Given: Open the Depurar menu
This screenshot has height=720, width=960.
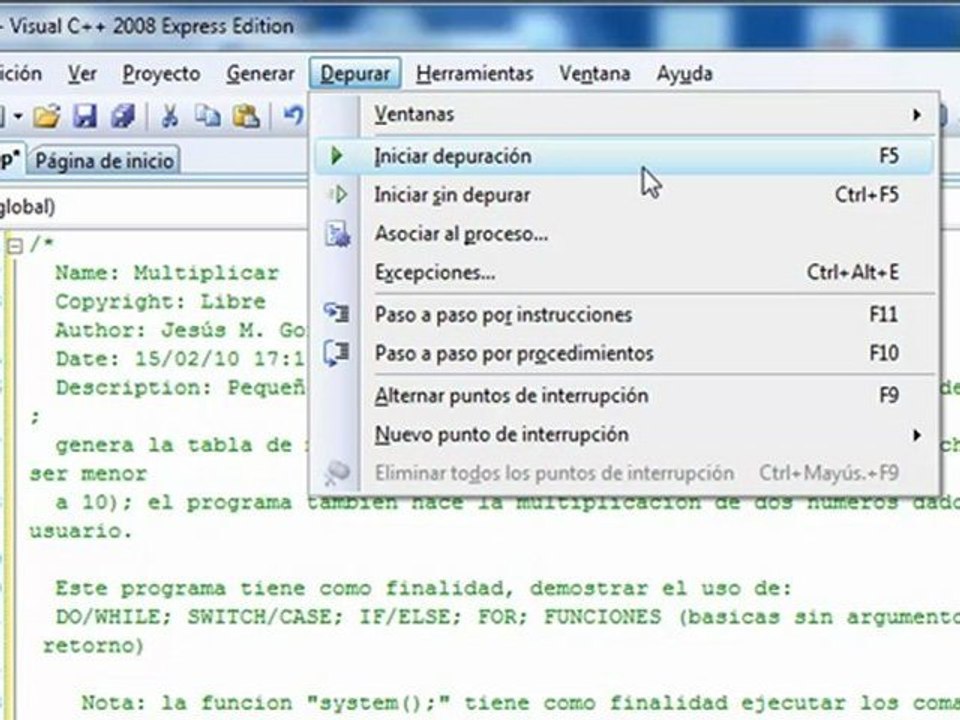Looking at the screenshot, I should pos(355,73).
